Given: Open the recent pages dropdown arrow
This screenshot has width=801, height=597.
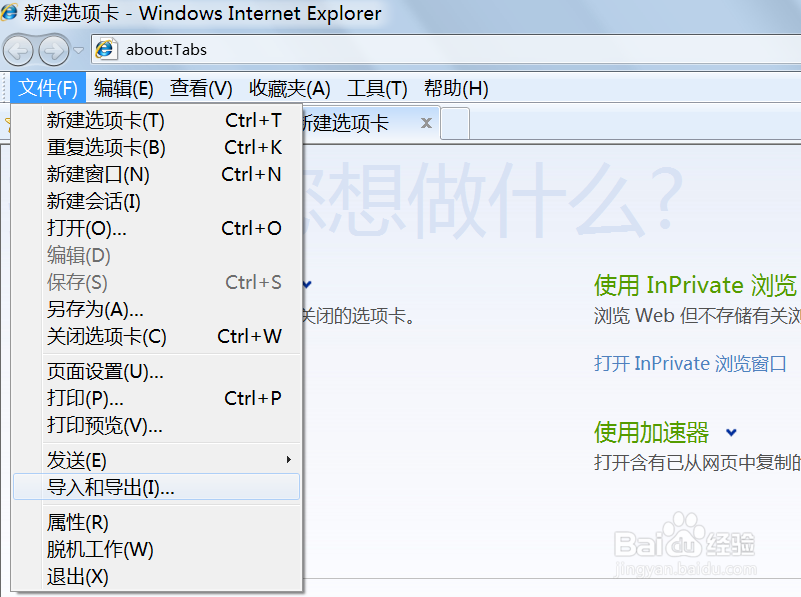Looking at the screenshot, I should point(78,50).
